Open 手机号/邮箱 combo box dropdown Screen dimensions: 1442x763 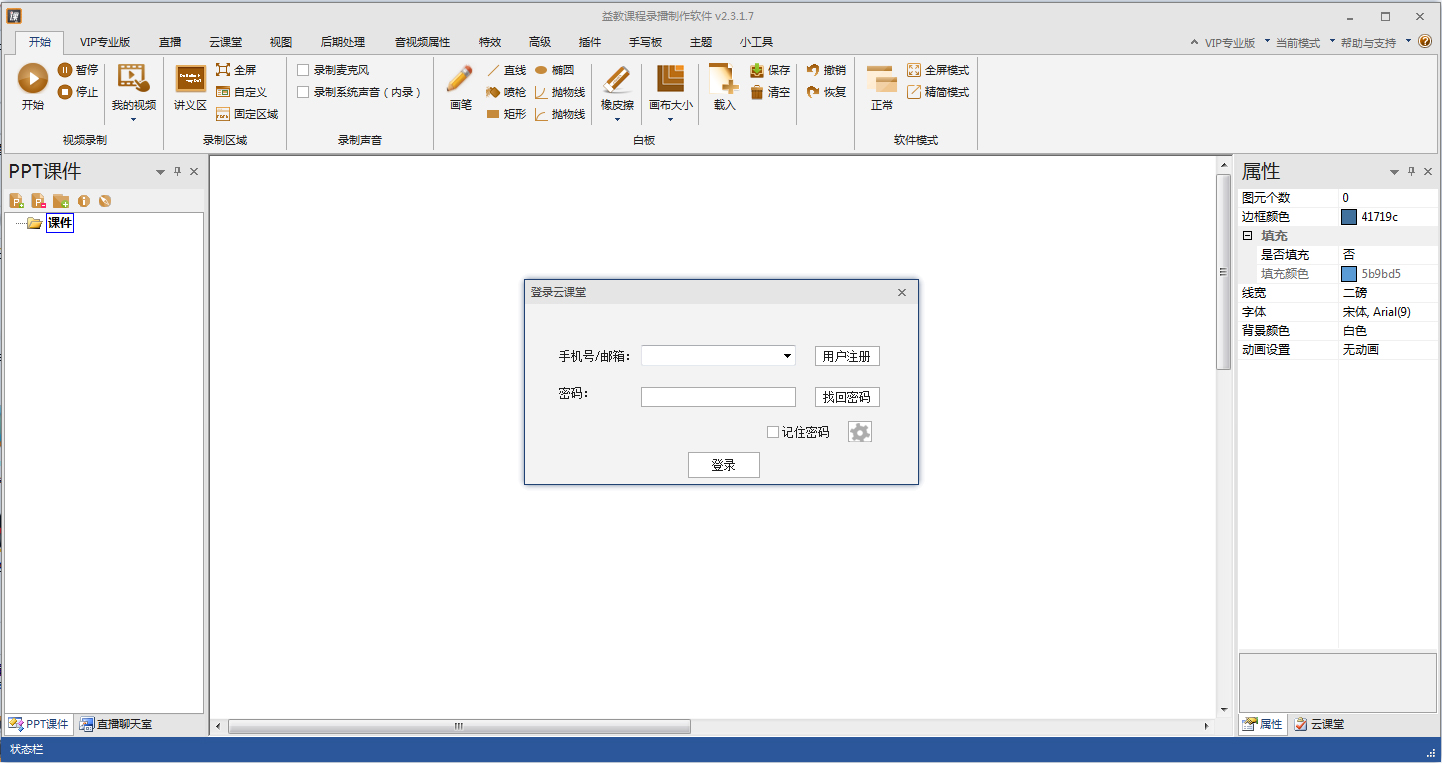(788, 356)
